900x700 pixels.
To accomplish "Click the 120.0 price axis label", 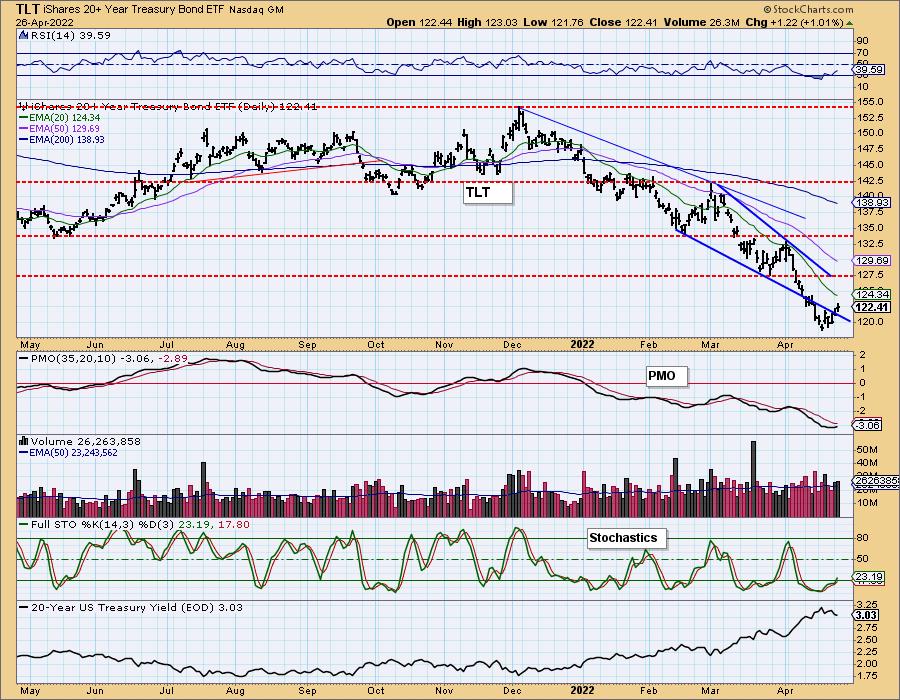I will (x=870, y=322).
